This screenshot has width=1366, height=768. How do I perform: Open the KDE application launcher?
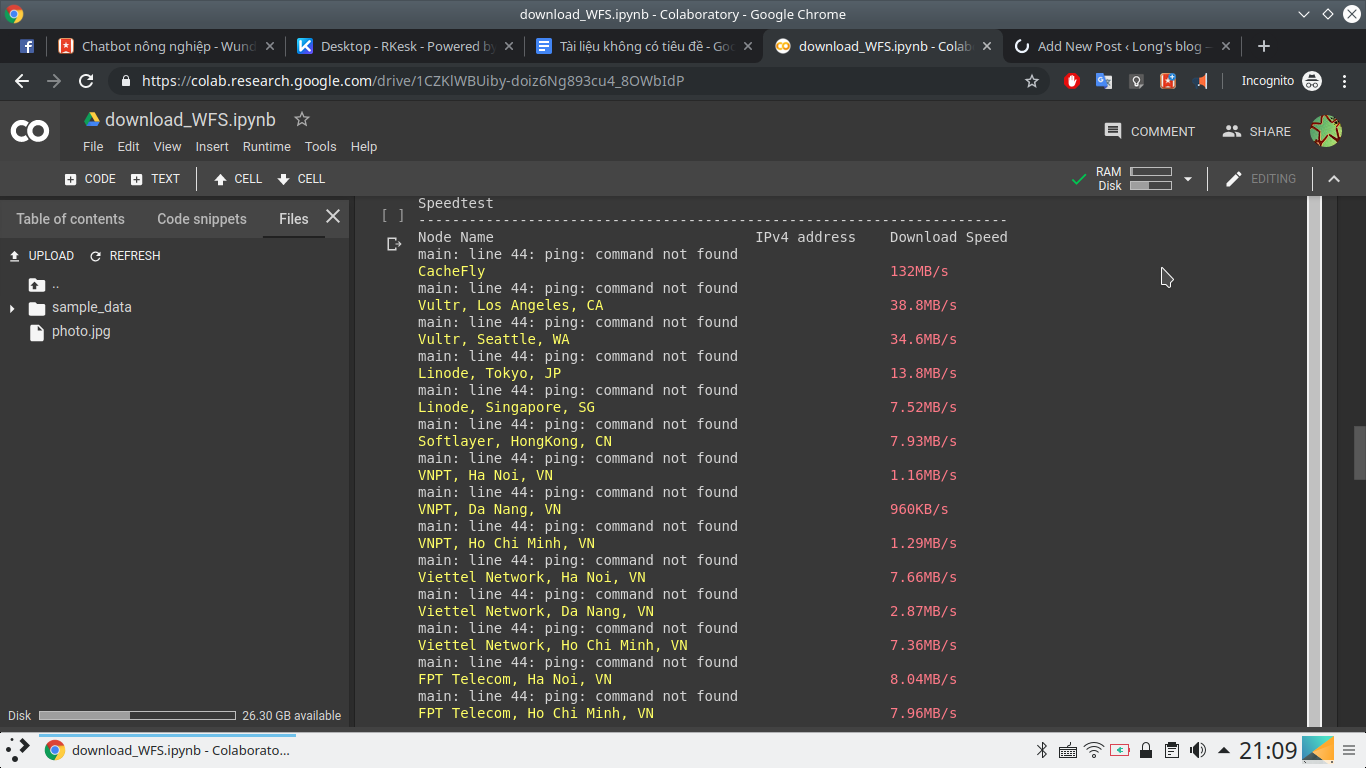18,749
